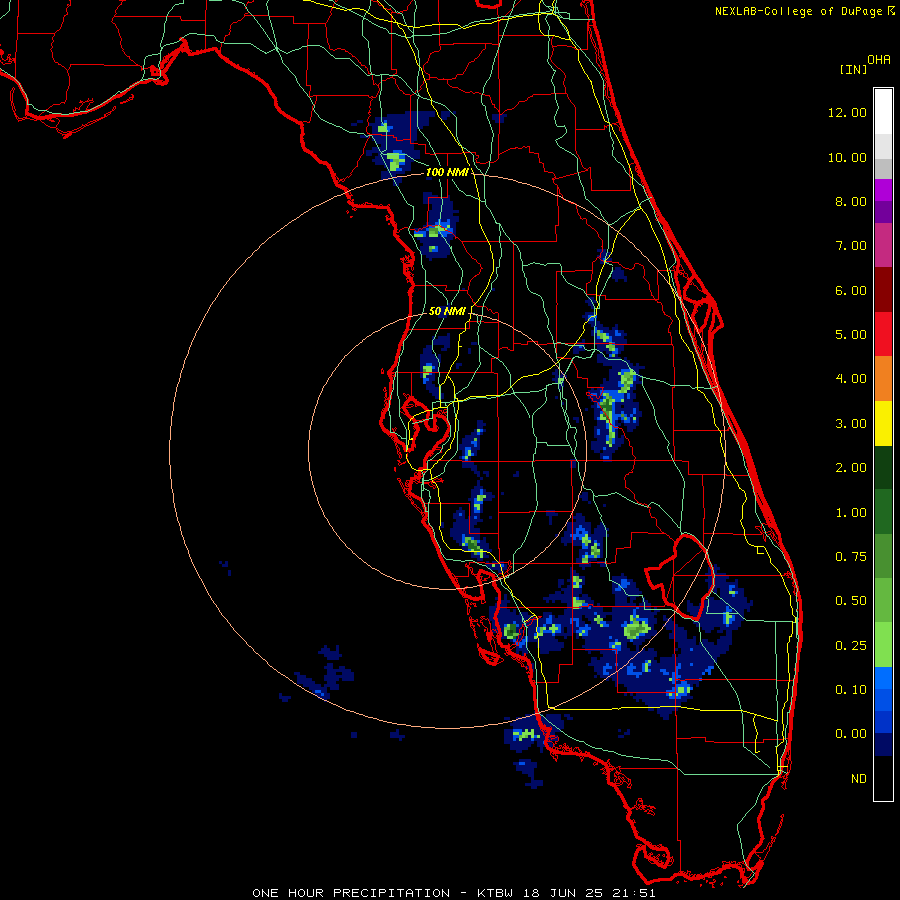Click the 21:51 time stamp
Viewport: 900px width, 900px height.
[x=633, y=893]
